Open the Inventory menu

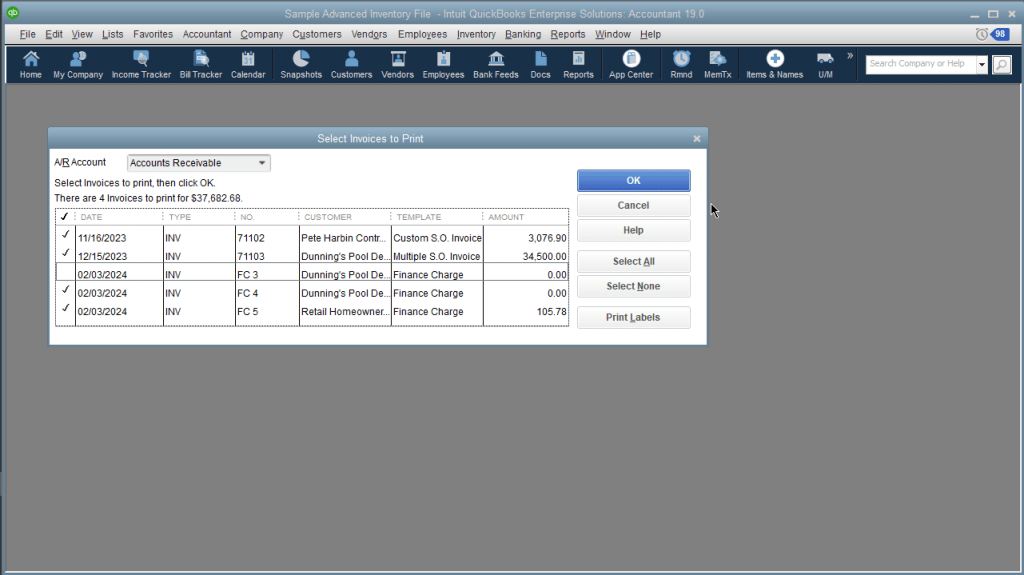pos(476,34)
